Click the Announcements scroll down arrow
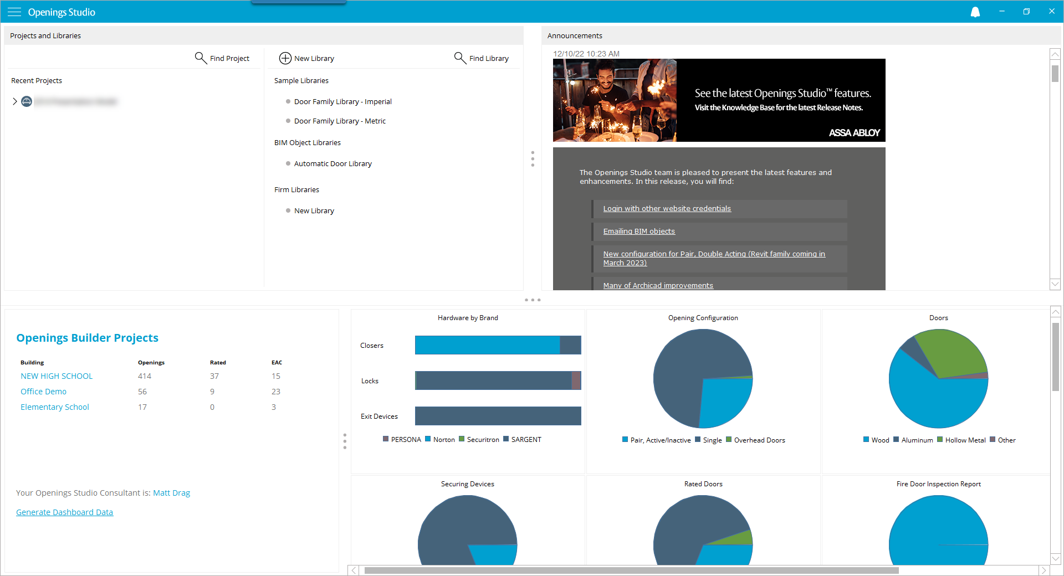 click(1054, 284)
